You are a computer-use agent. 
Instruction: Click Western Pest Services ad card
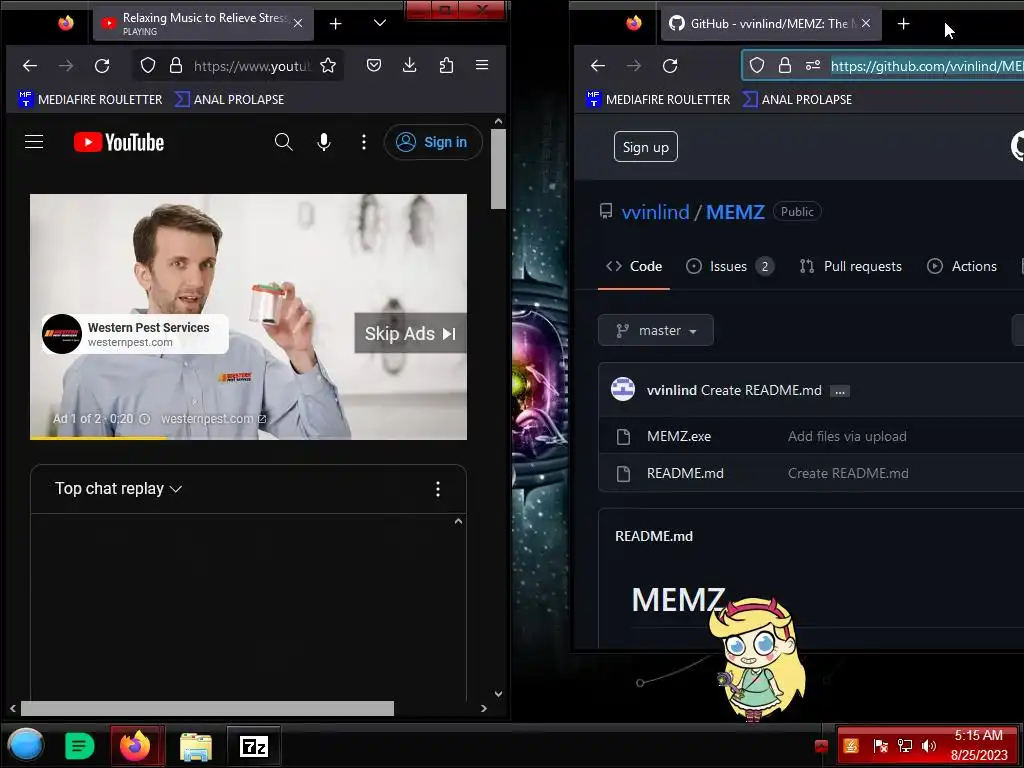click(x=135, y=334)
